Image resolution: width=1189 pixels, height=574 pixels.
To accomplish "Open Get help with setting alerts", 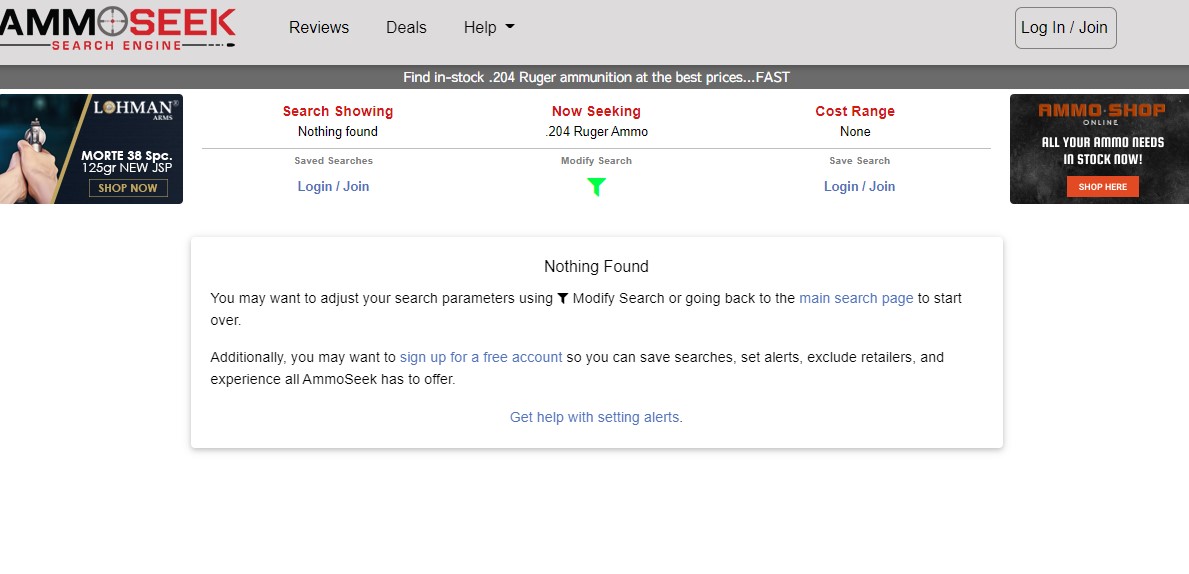I will 595,417.
